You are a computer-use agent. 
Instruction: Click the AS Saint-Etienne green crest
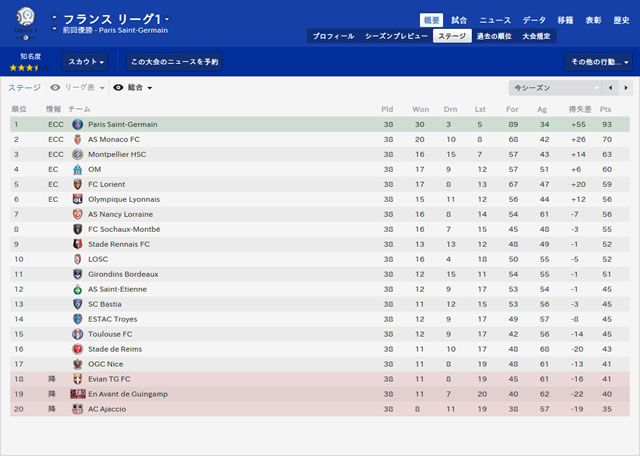point(78,289)
